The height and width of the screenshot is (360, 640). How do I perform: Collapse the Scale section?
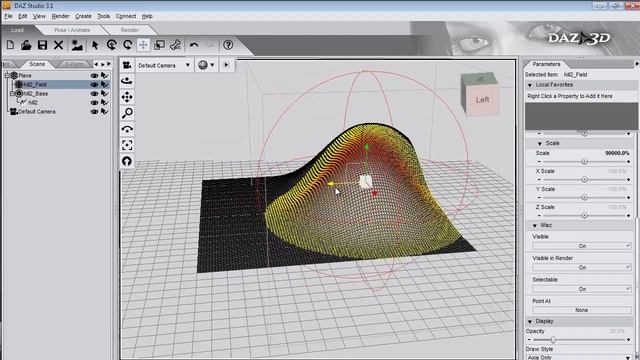pyautogui.click(x=540, y=143)
